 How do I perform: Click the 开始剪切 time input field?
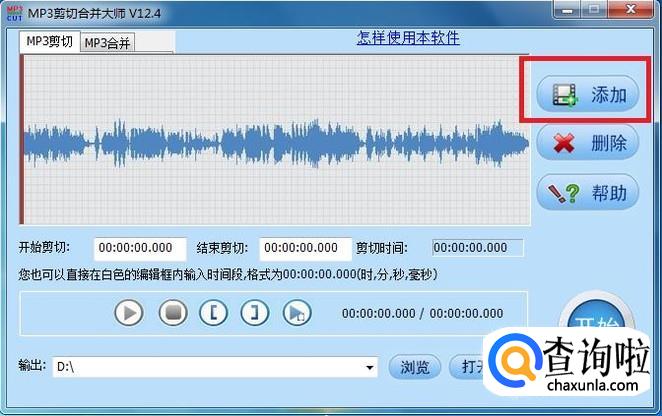click(140, 248)
